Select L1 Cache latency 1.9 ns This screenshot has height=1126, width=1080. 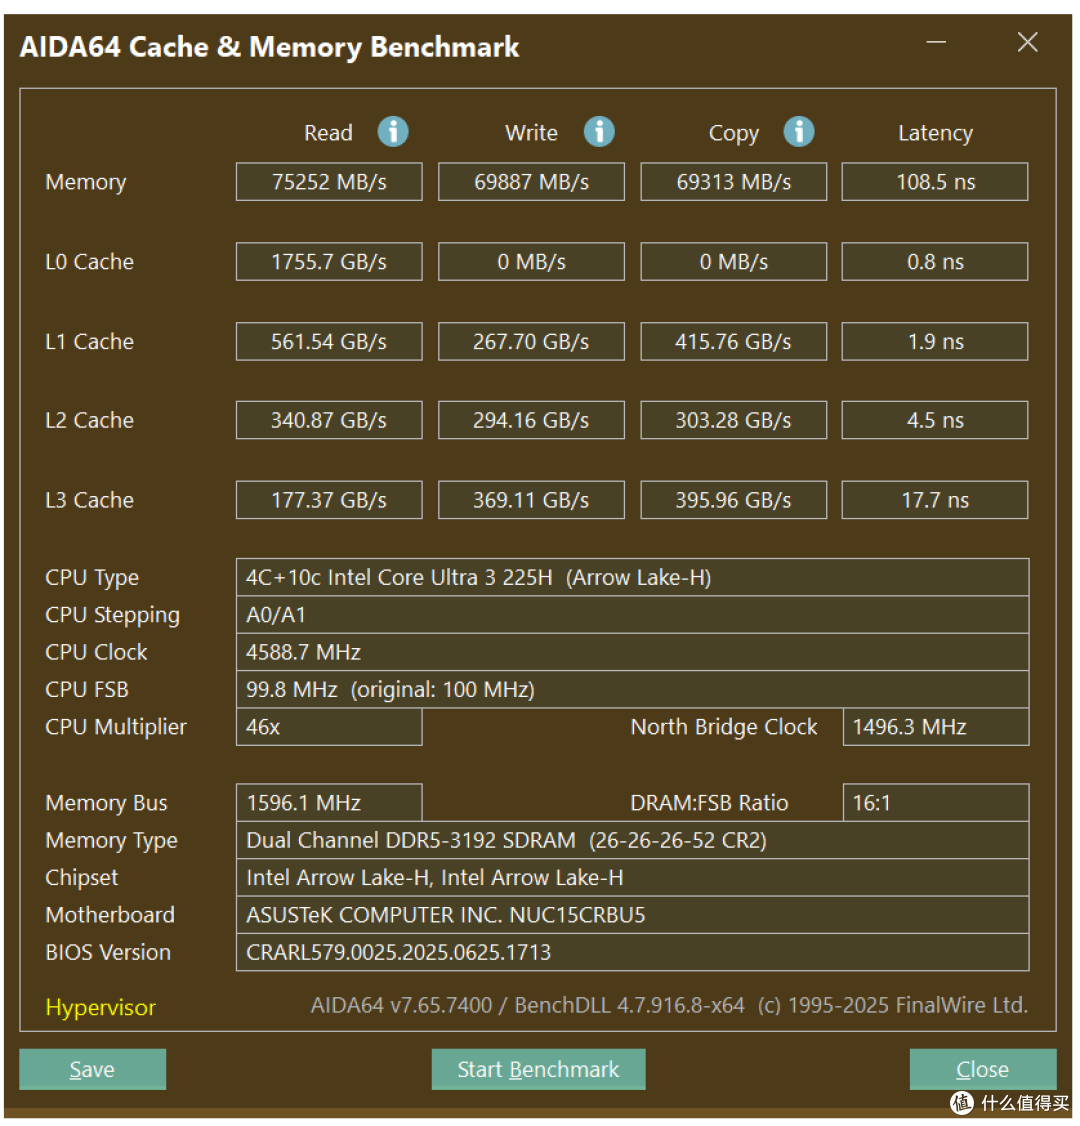pos(935,341)
